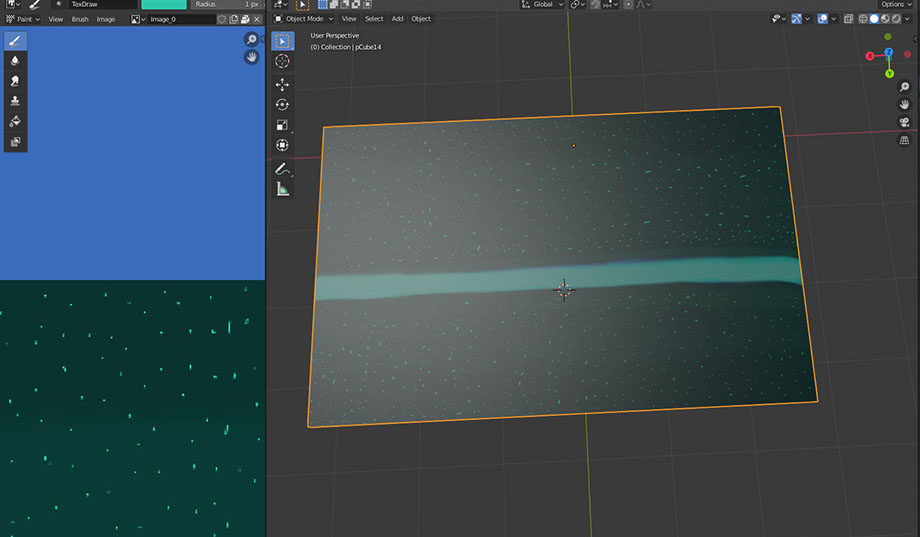Toggle X-ray view in viewport header

click(x=848, y=19)
